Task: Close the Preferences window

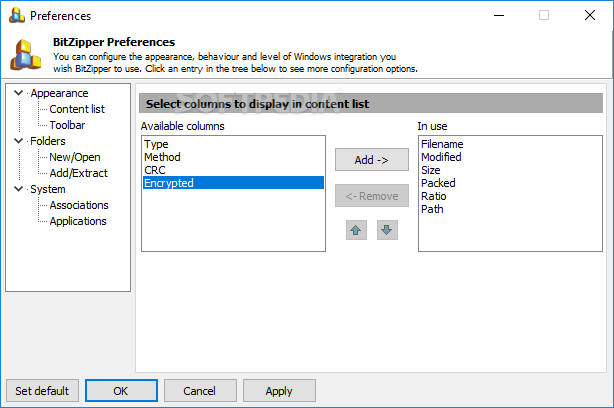Action: 590,16
